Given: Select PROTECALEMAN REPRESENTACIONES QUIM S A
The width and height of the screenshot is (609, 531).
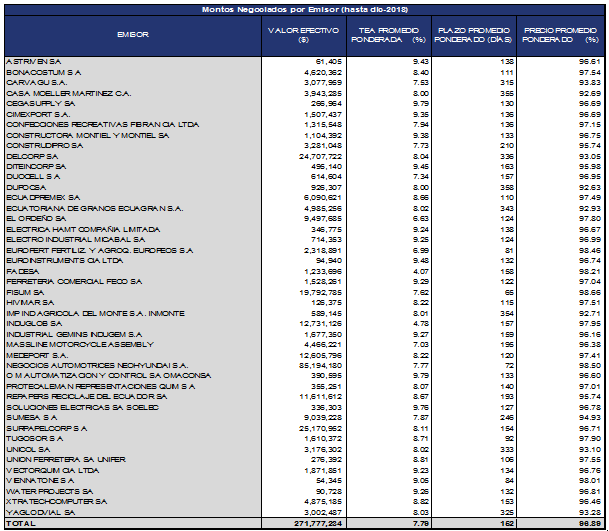Looking at the screenshot, I should click(101, 387).
